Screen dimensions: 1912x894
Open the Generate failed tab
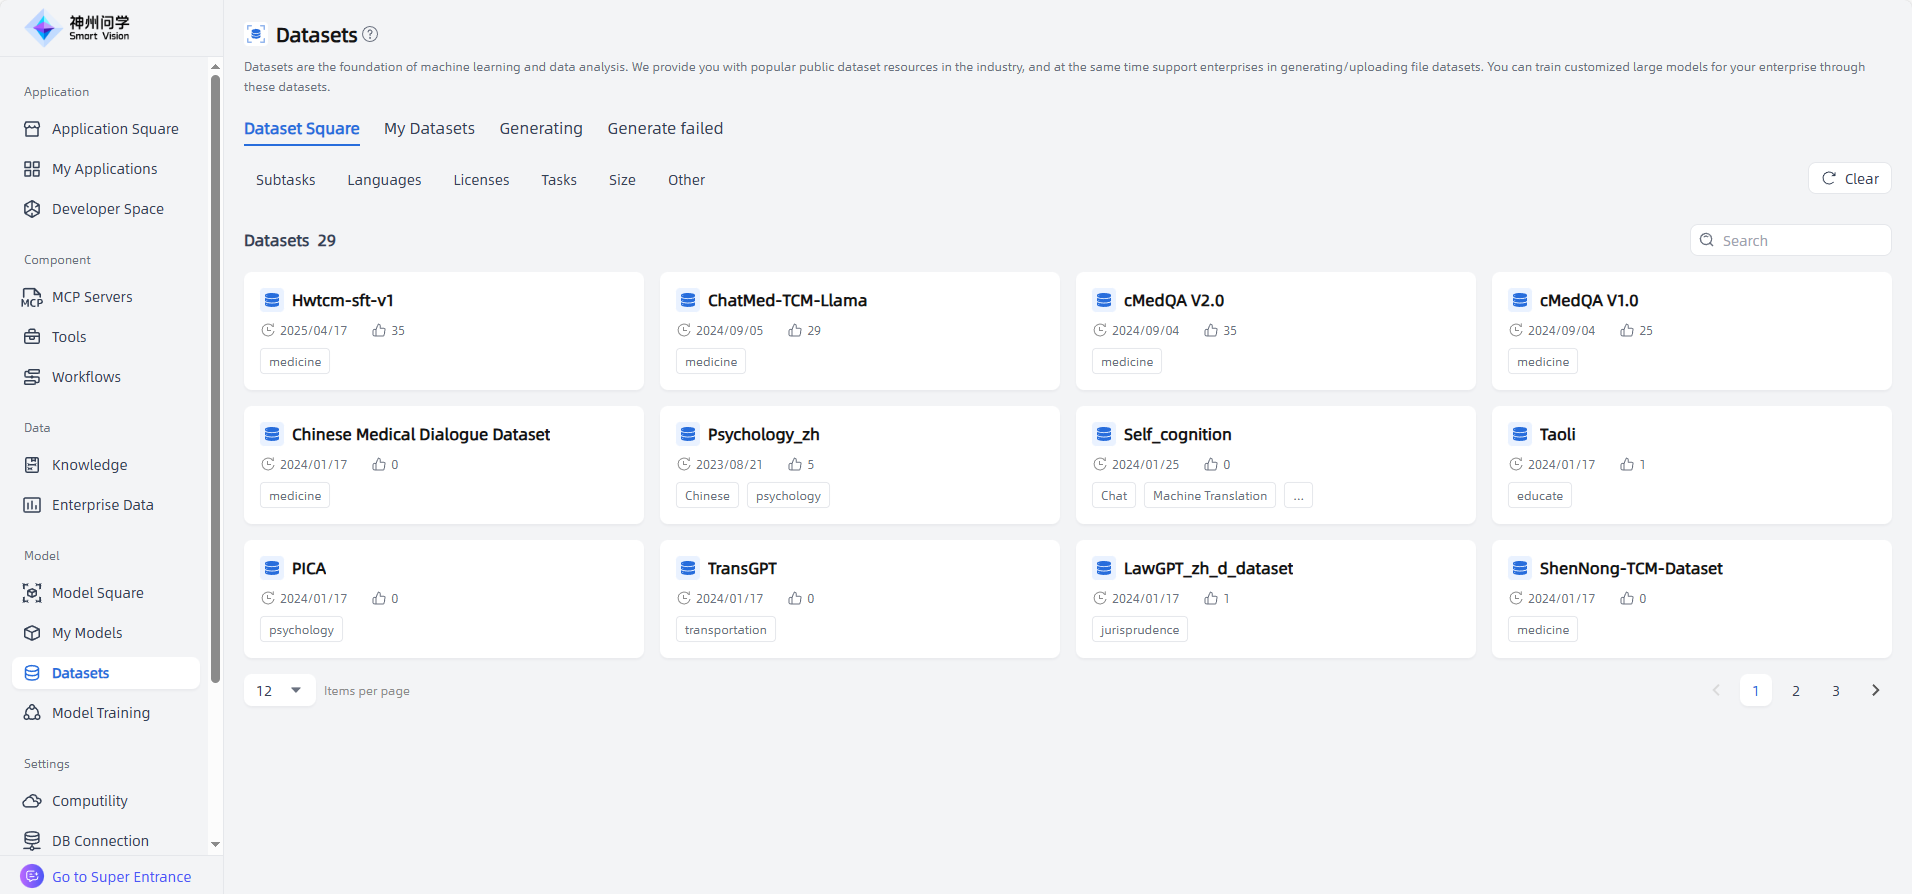tap(665, 128)
